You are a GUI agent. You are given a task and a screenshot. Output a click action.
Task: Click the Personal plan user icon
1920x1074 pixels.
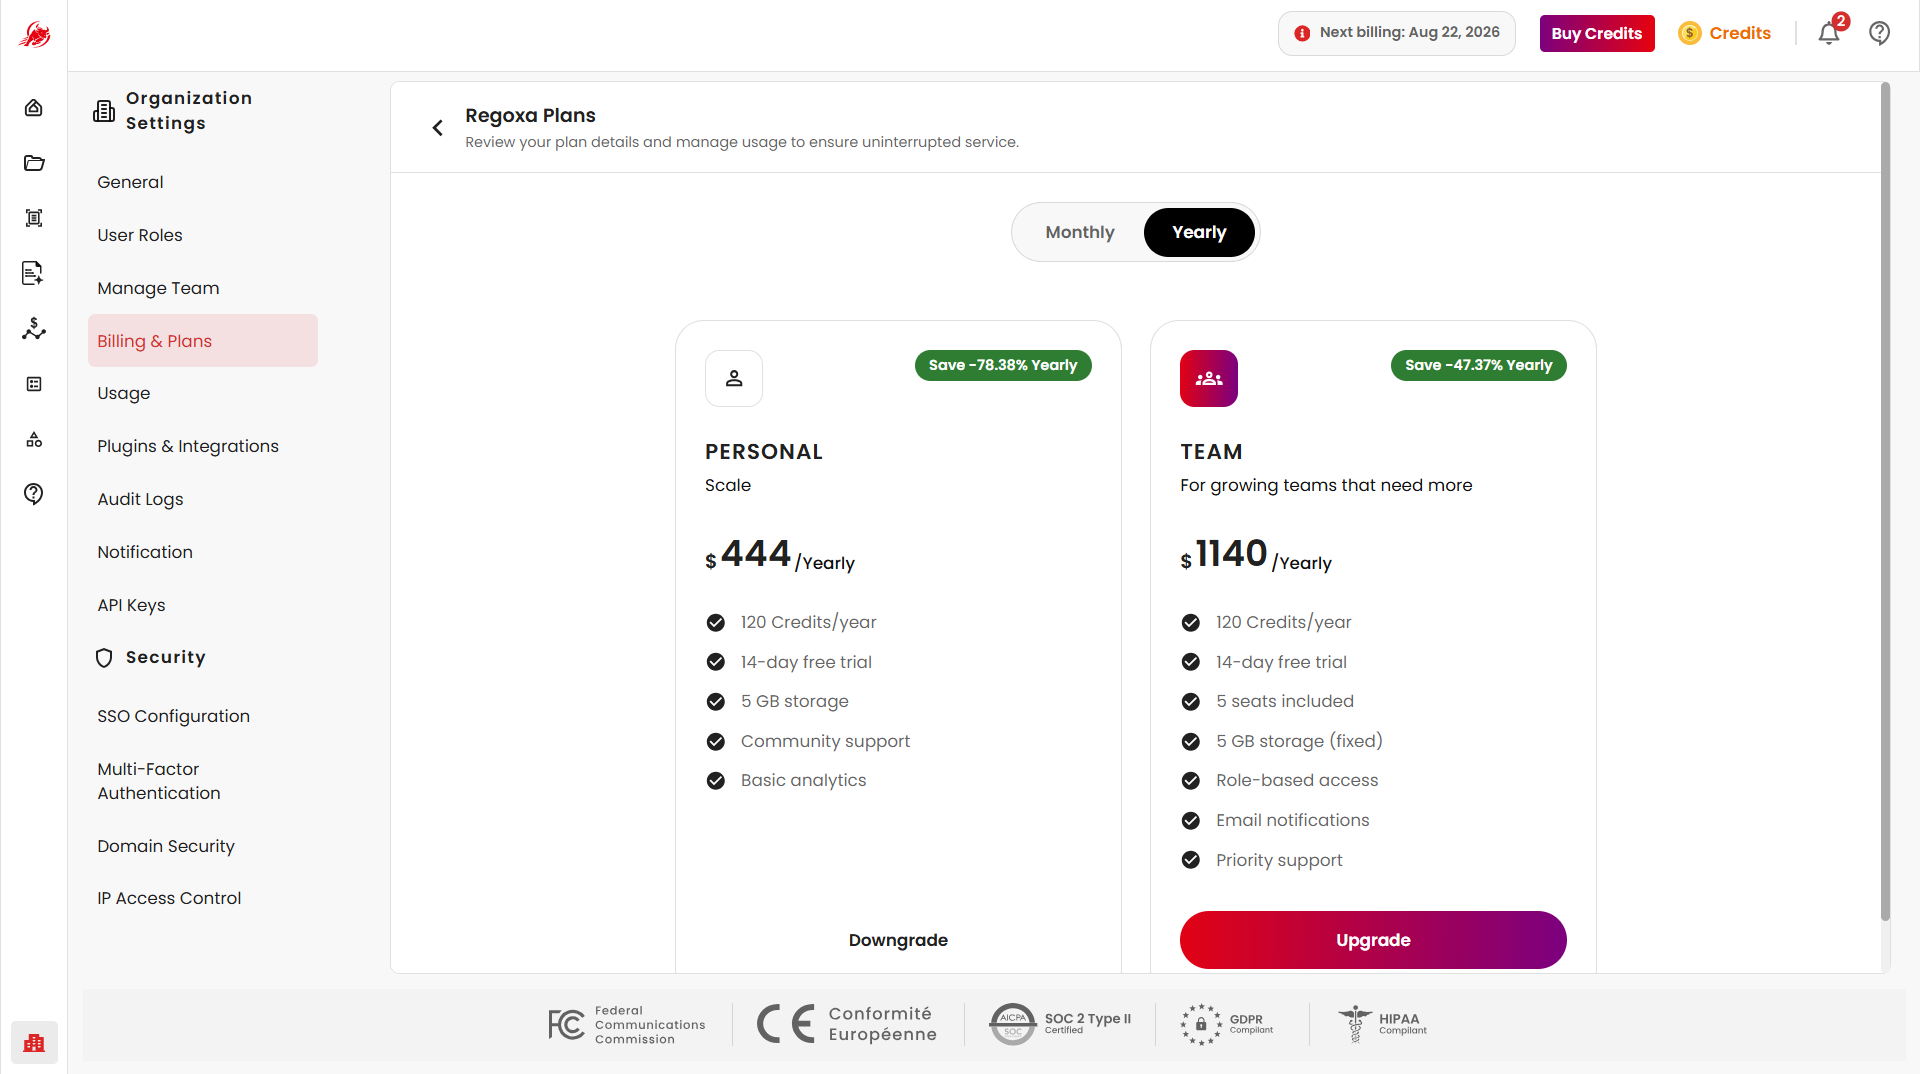pos(734,378)
